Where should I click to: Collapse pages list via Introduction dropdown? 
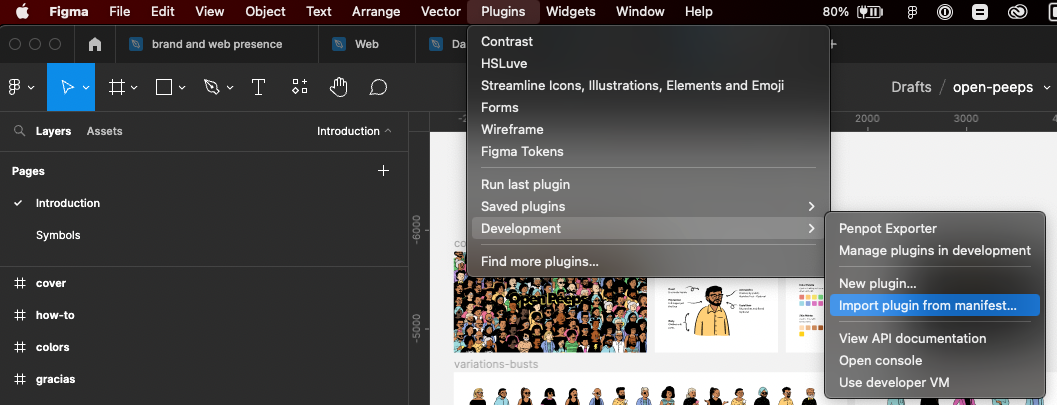point(354,131)
